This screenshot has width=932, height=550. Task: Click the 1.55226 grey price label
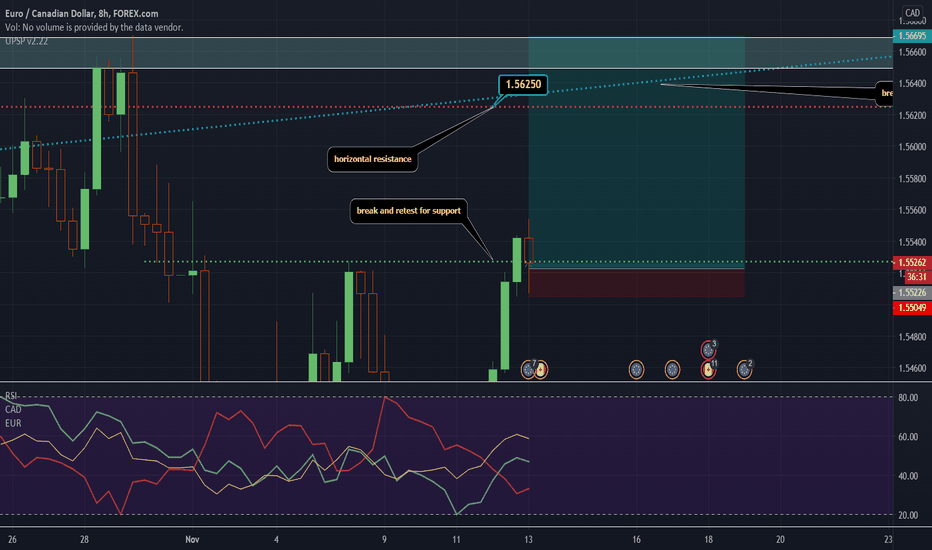click(912, 293)
